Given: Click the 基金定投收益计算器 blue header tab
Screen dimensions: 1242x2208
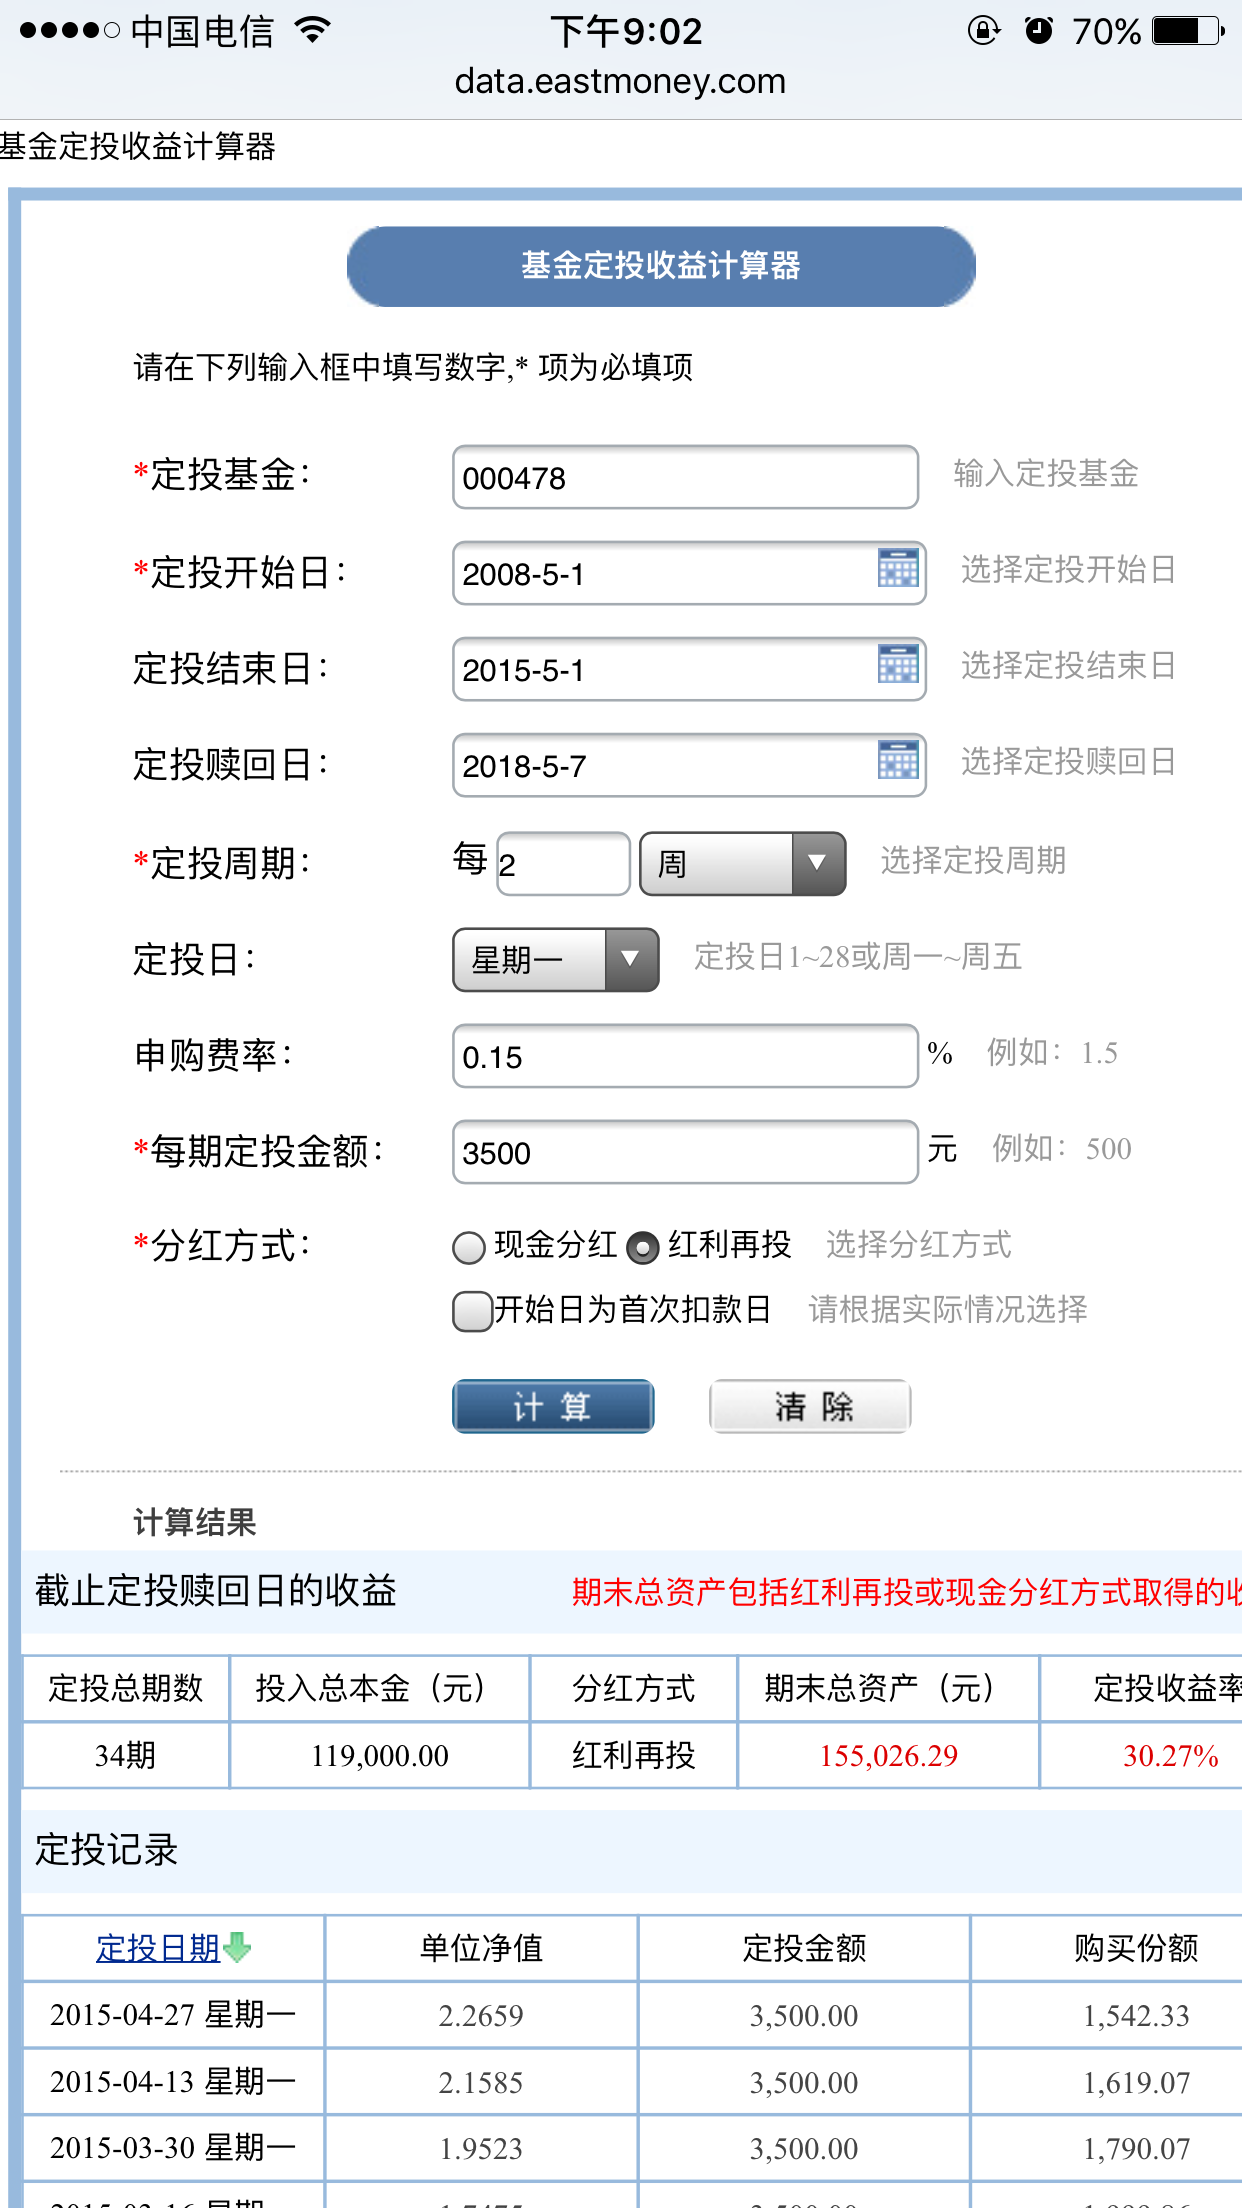Looking at the screenshot, I should [x=660, y=266].
